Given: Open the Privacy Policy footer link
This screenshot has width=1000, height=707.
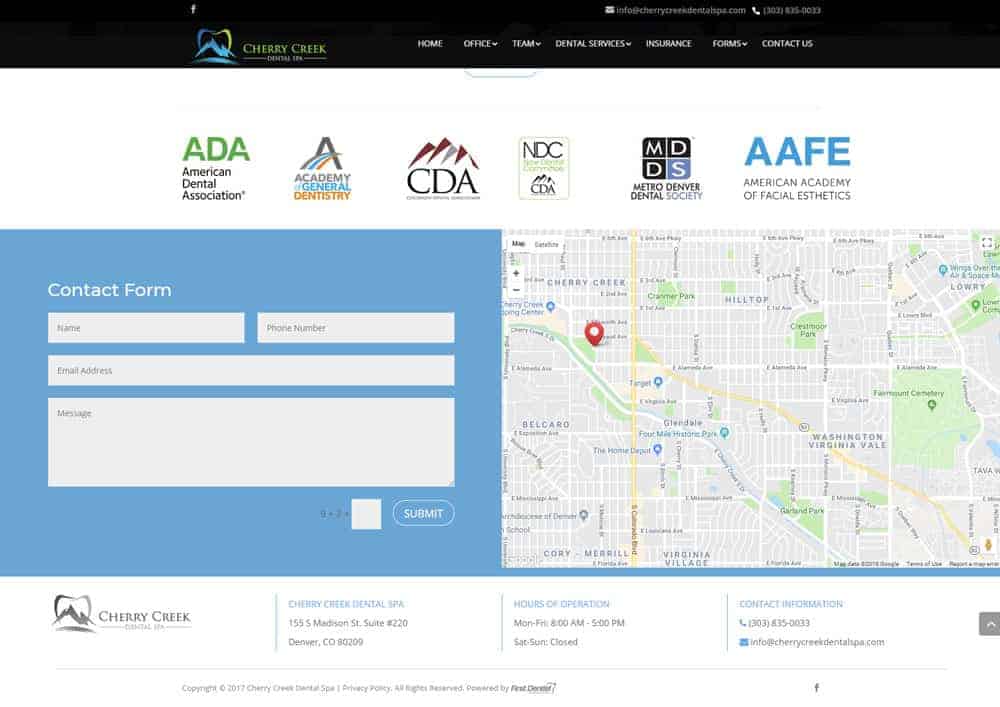Looking at the screenshot, I should [x=366, y=688].
